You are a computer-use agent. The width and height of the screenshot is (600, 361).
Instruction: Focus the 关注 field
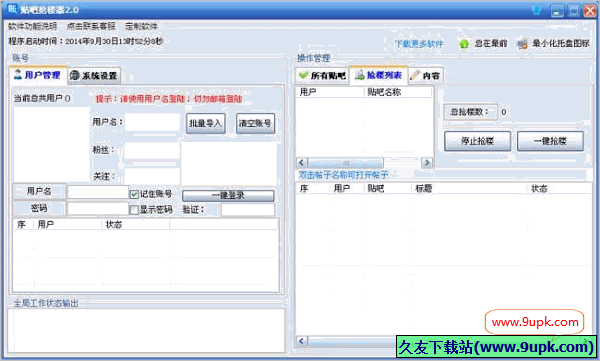[x=152, y=176]
